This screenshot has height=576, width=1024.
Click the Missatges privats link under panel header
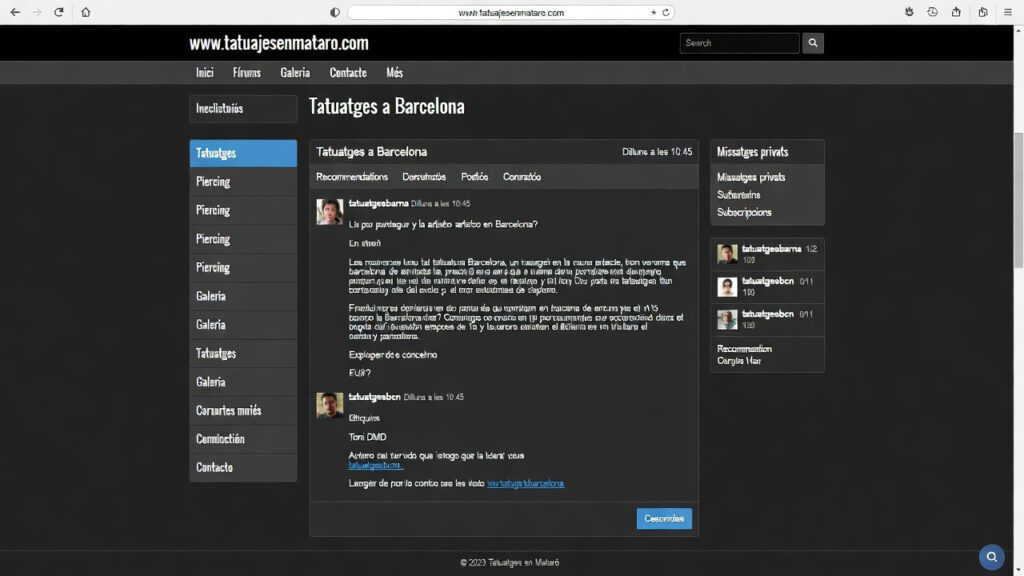(751, 177)
